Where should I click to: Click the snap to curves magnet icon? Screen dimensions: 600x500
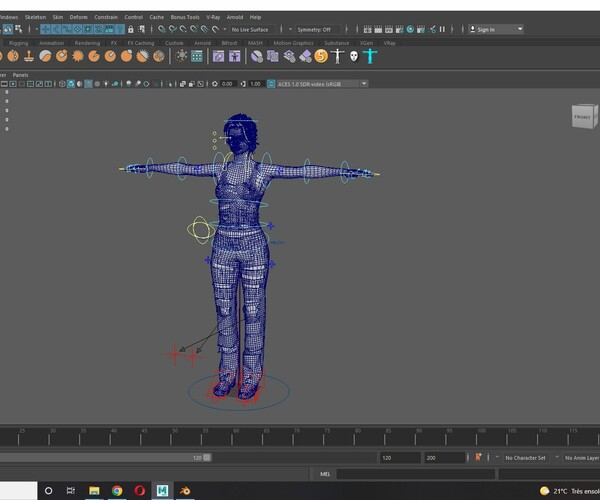pyautogui.click(x=173, y=29)
